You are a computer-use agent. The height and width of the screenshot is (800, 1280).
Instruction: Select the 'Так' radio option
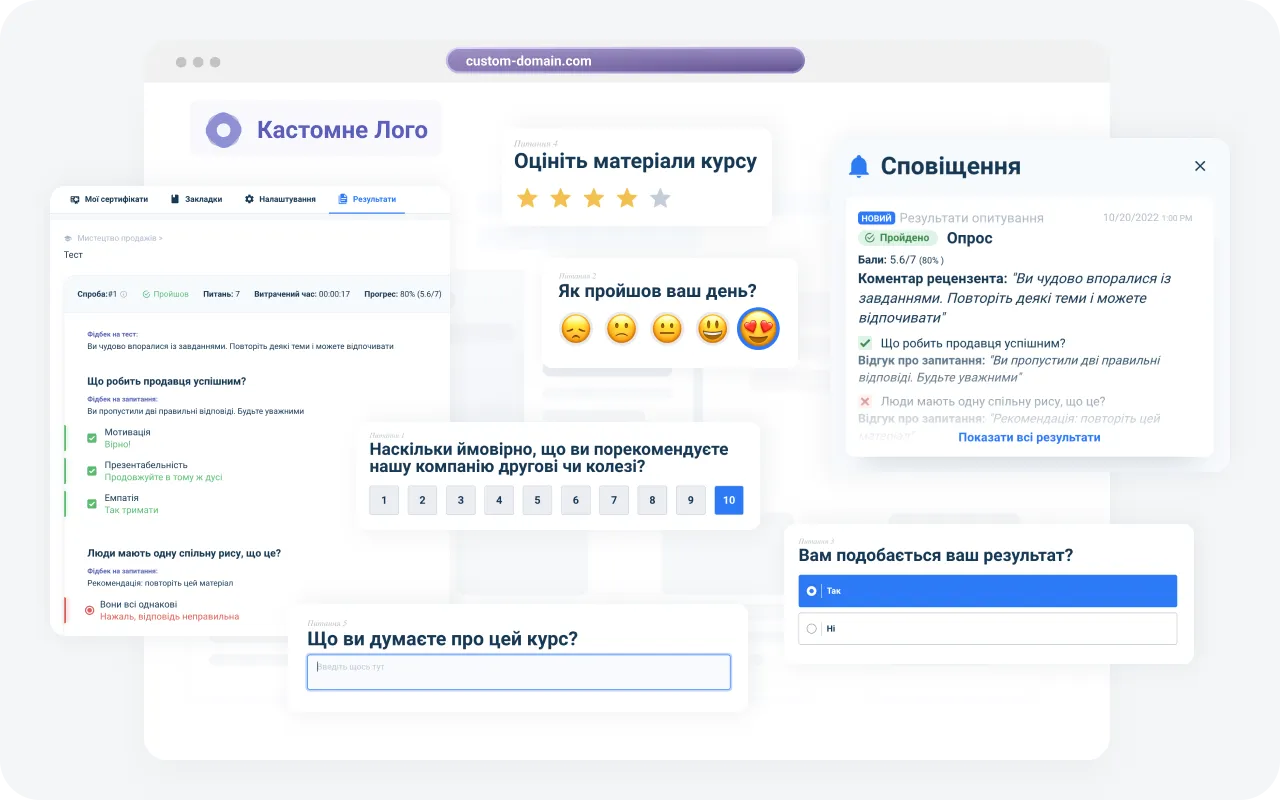(x=811, y=591)
